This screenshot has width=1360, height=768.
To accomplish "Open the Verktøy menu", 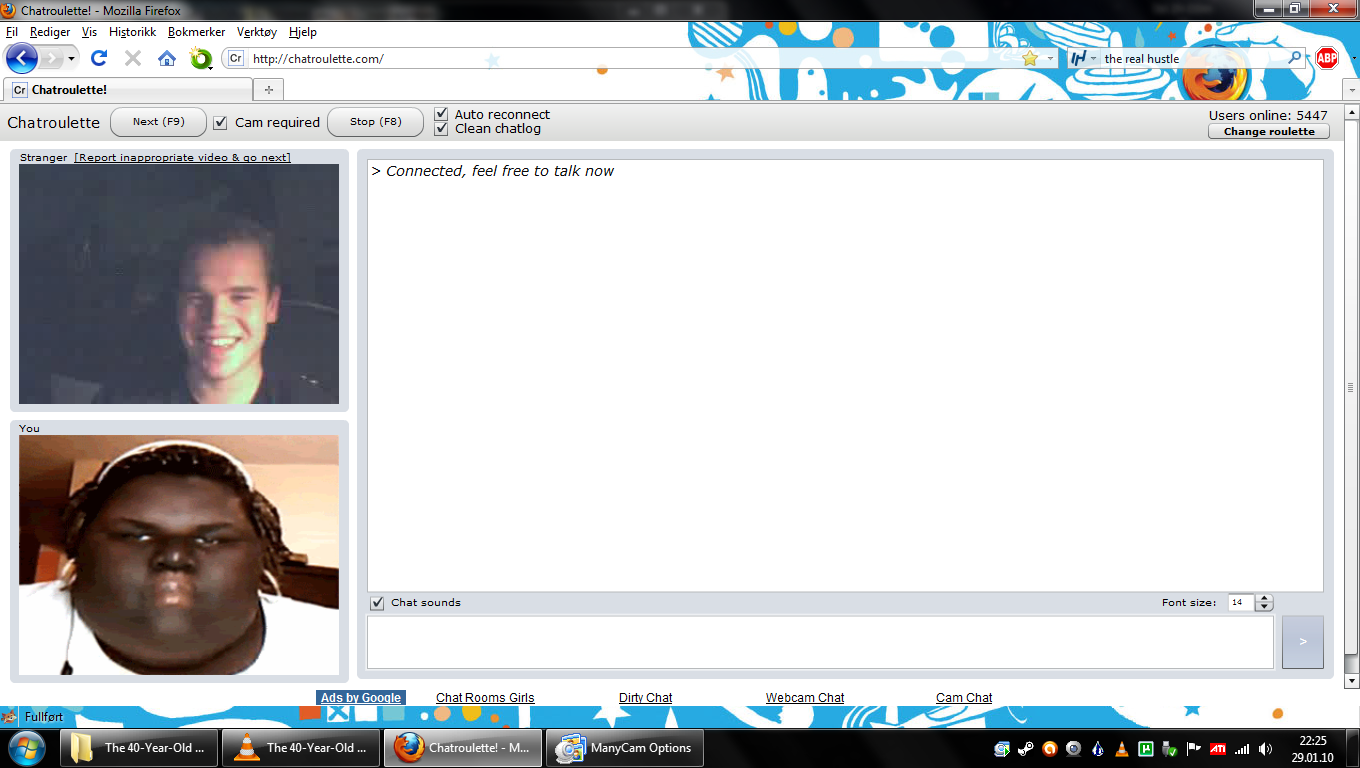I will pyautogui.click(x=257, y=32).
